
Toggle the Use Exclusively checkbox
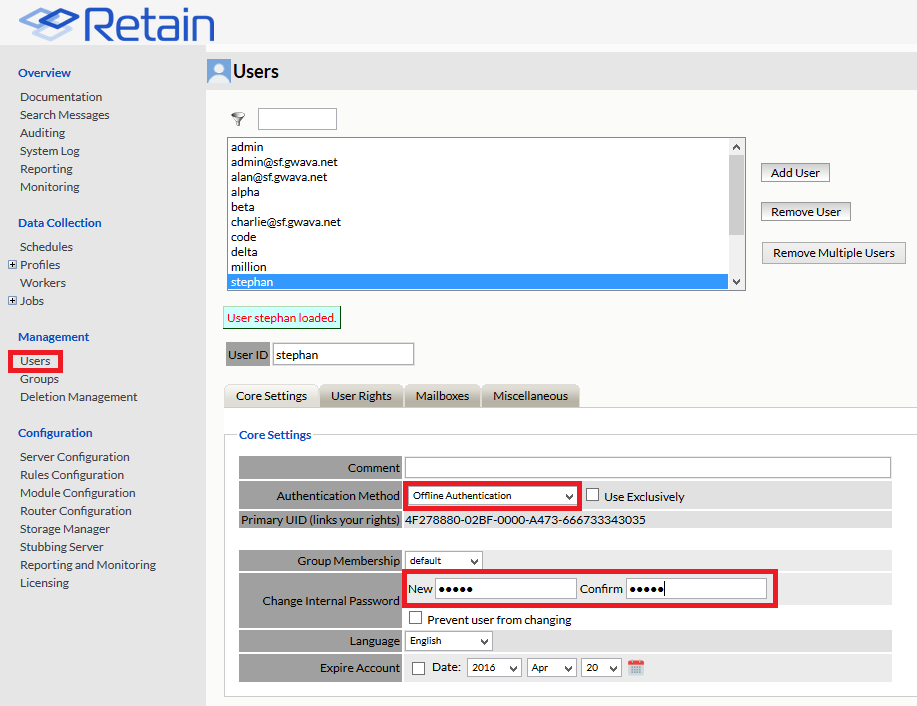(592, 495)
